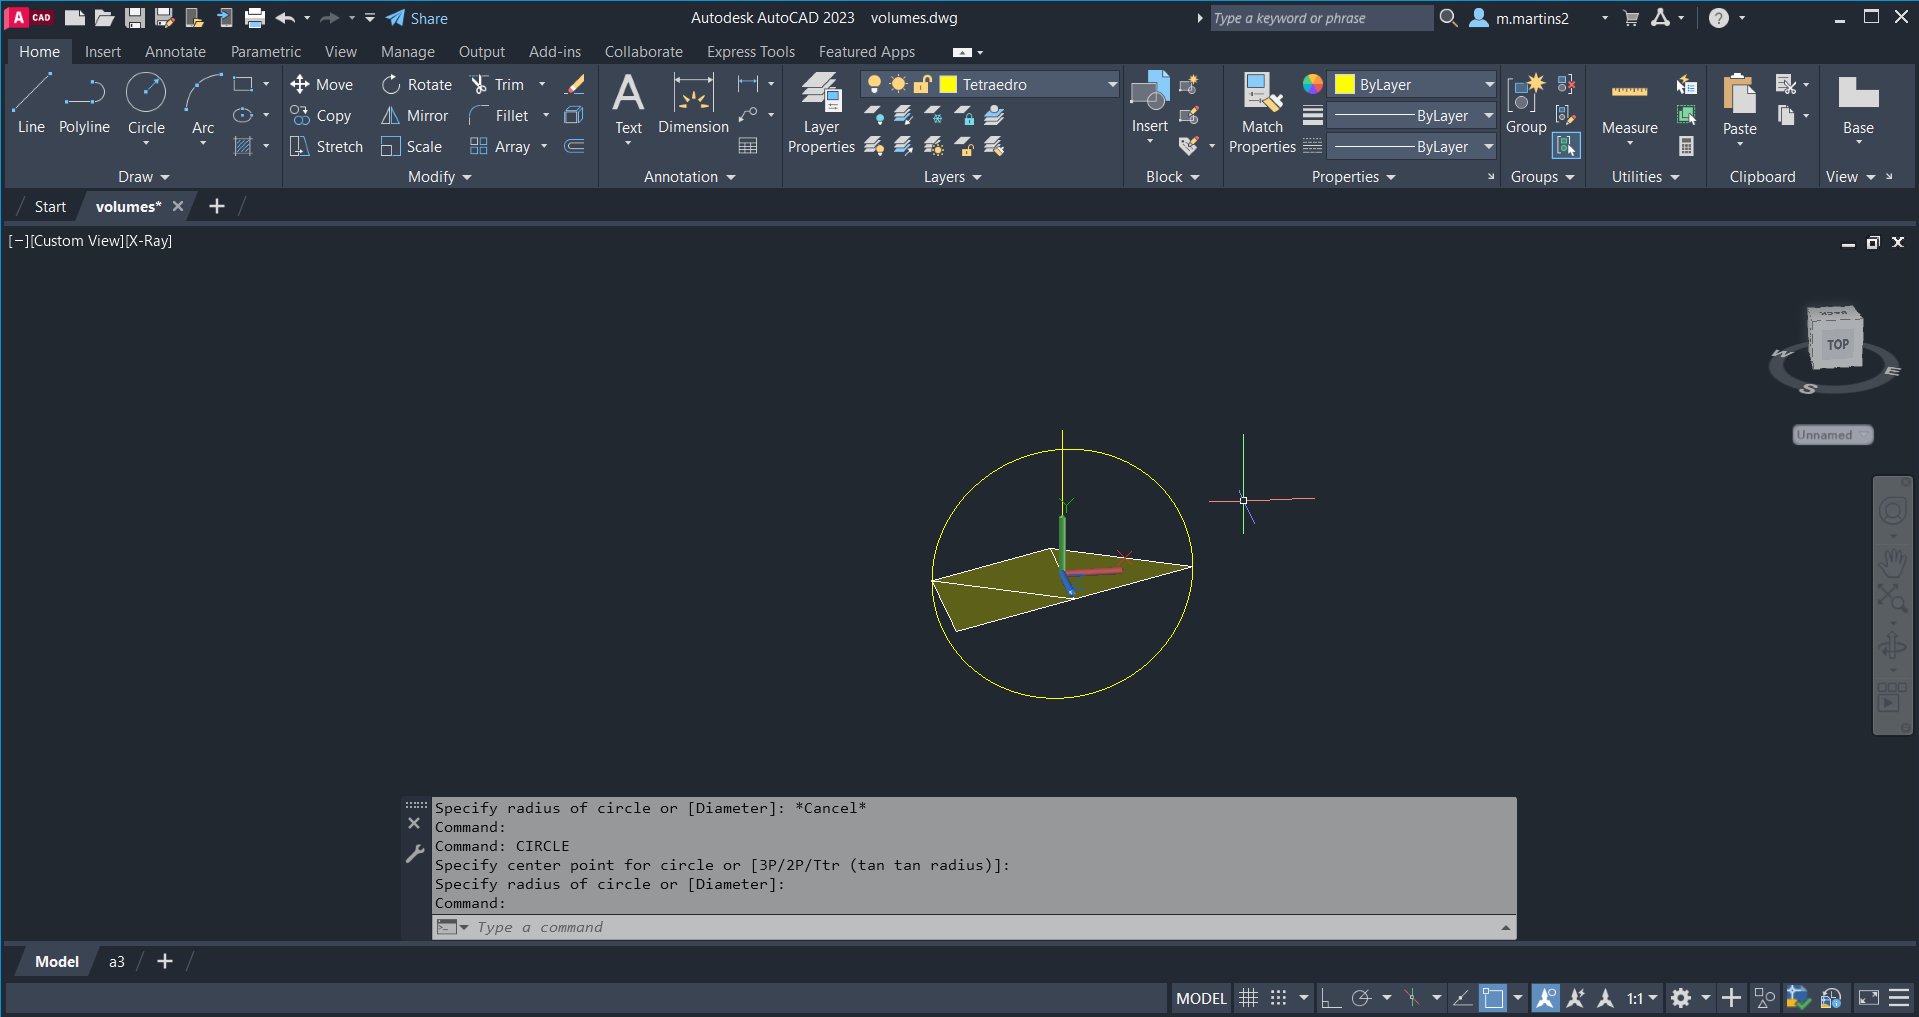Viewport: 1919px width, 1017px height.
Task: Activate the Mirror tool
Action: (x=414, y=116)
